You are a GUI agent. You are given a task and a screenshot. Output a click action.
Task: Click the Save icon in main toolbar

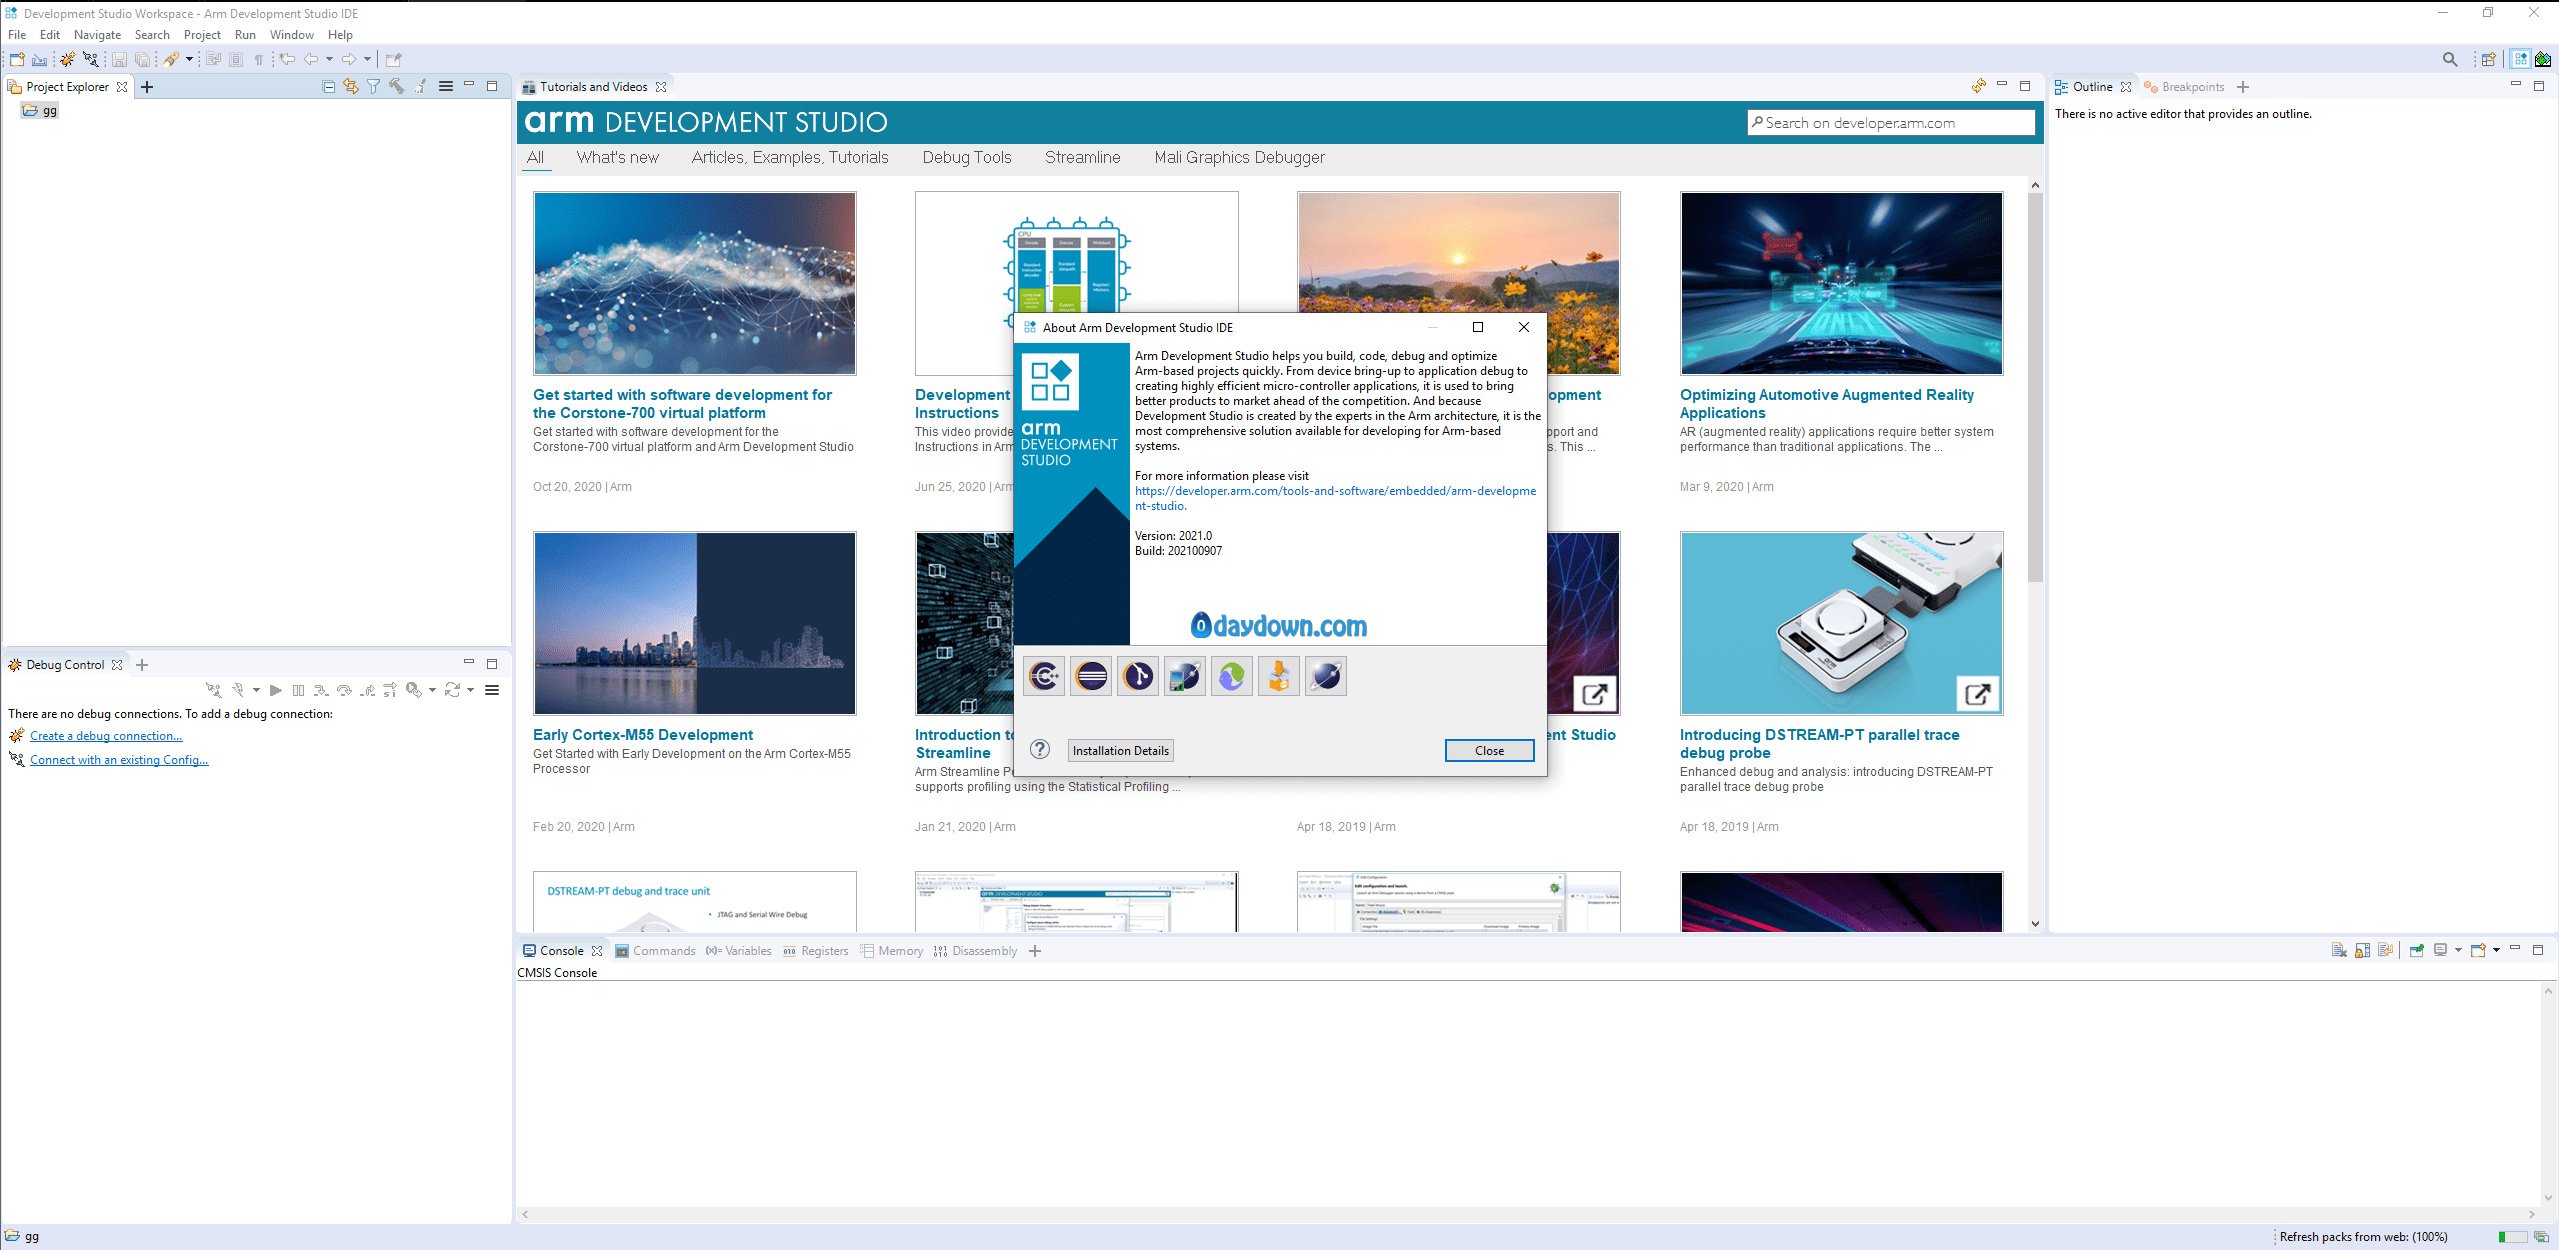119,59
